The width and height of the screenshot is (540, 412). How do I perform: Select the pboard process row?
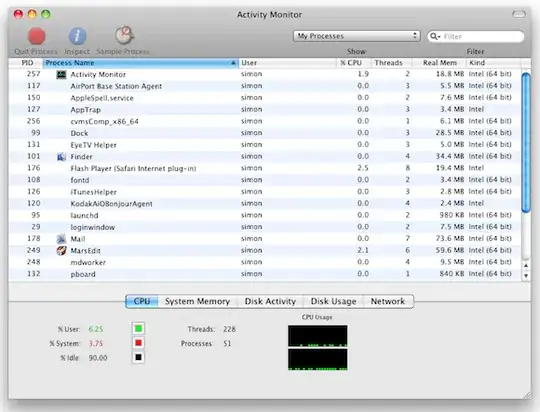(x=264, y=274)
